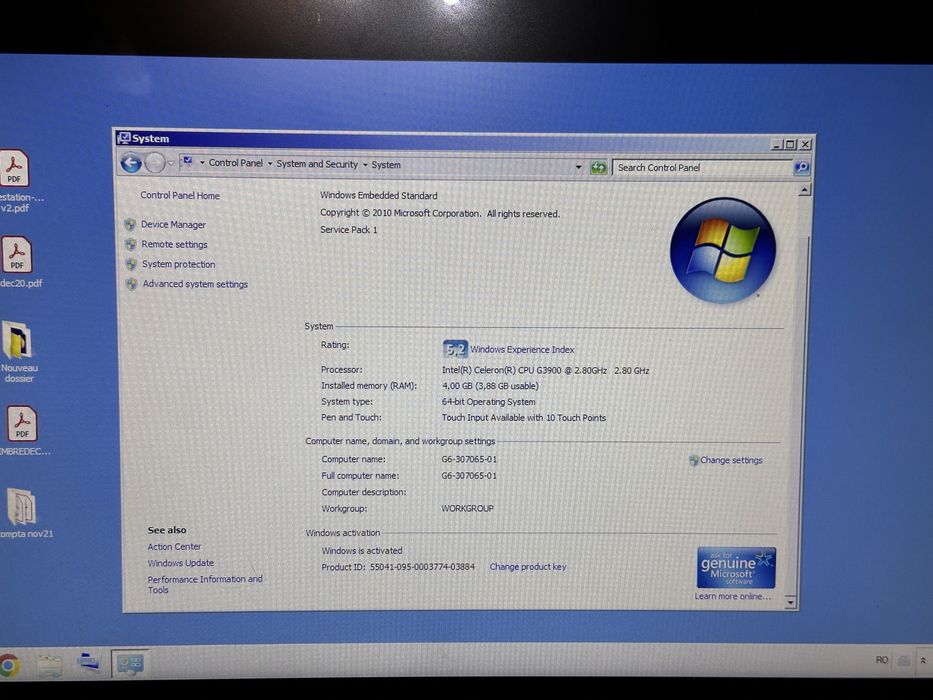This screenshot has height=700, width=933.
Task: Expand the arrow after Control Panel breadcrumb
Action: pyautogui.click(x=270, y=164)
